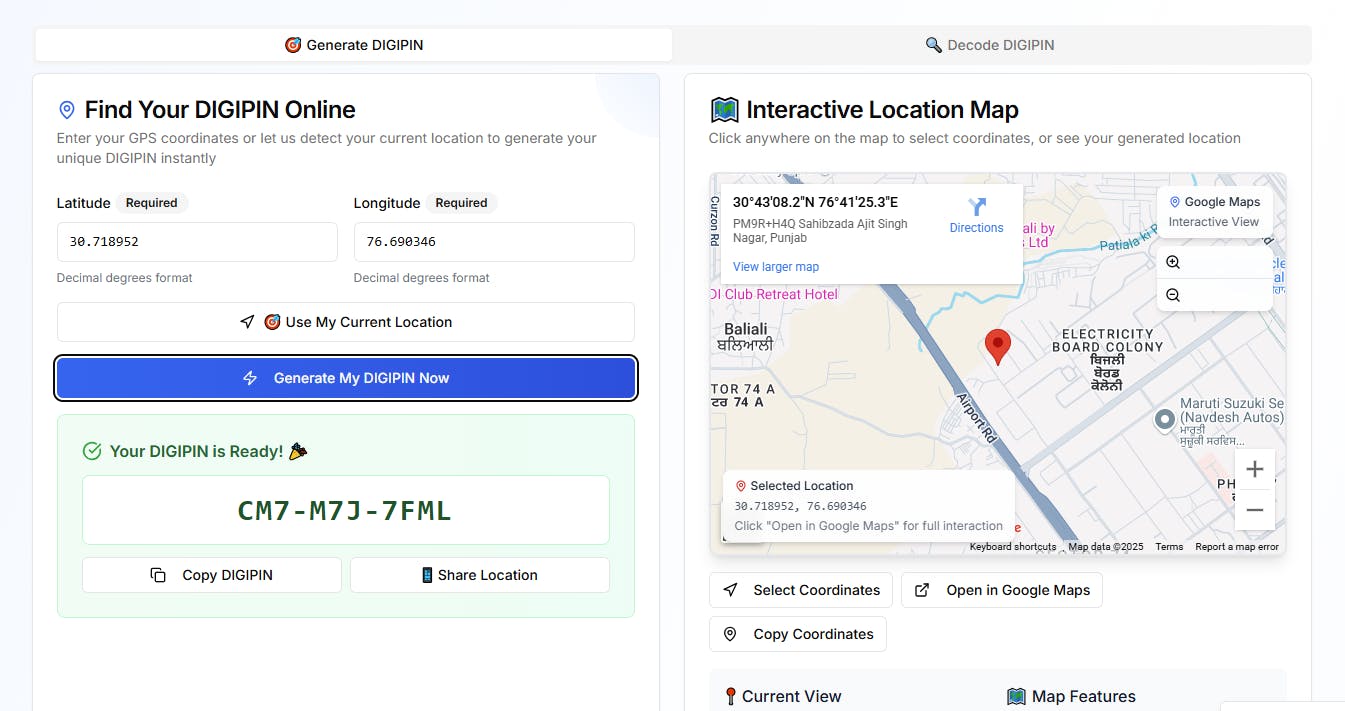Click Report a map error link
1345x711 pixels.
[x=1237, y=547]
